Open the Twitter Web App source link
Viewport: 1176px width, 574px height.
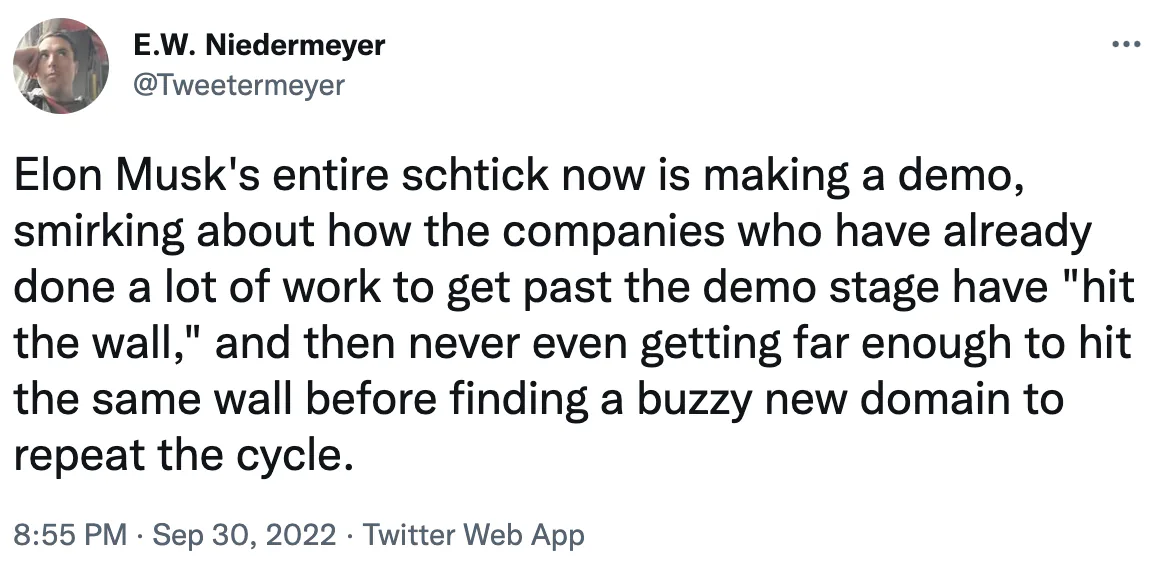point(472,536)
